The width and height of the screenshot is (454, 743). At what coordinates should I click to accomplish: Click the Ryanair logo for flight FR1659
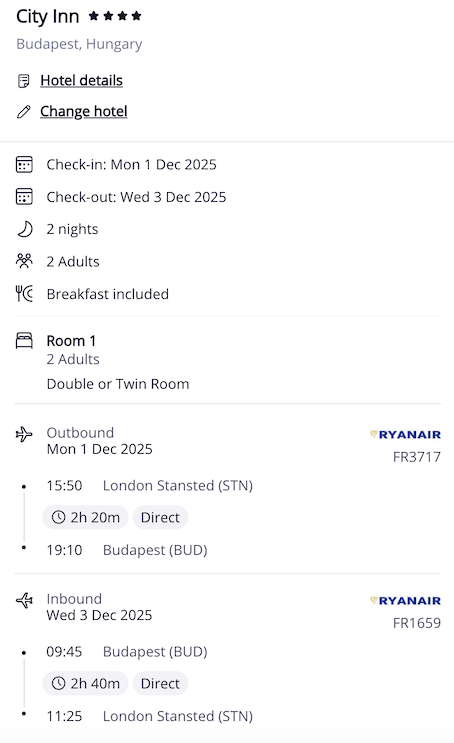[x=405, y=601]
